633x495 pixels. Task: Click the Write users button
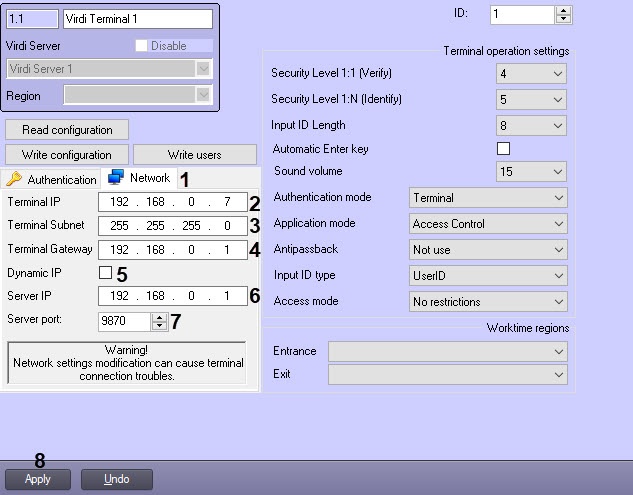(194, 155)
